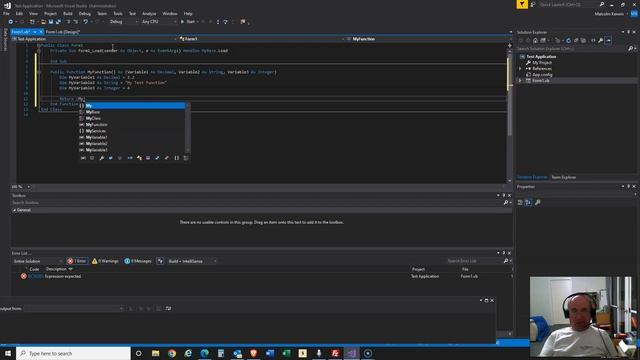Toggle the first IntelliSense filter icon (locals)
The image size is (640, 360).
(83, 158)
